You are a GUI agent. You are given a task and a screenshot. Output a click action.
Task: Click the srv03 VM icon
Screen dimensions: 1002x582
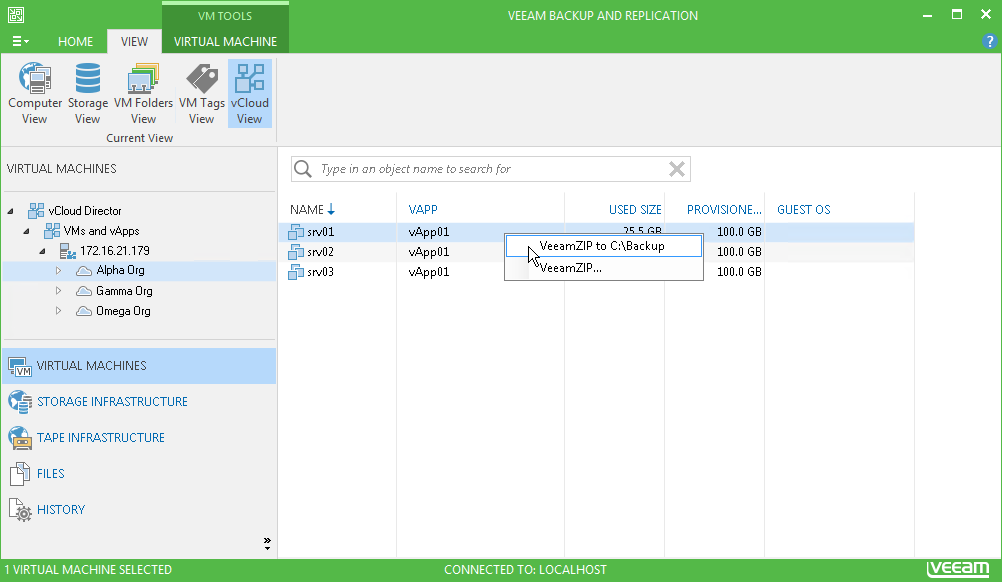[295, 272]
